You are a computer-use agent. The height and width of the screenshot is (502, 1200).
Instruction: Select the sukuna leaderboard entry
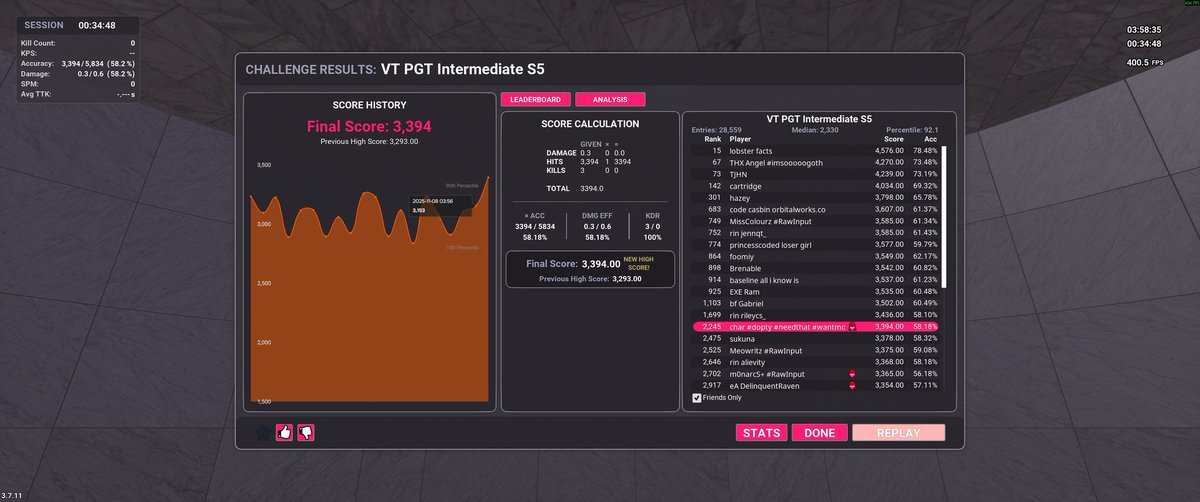coord(815,339)
